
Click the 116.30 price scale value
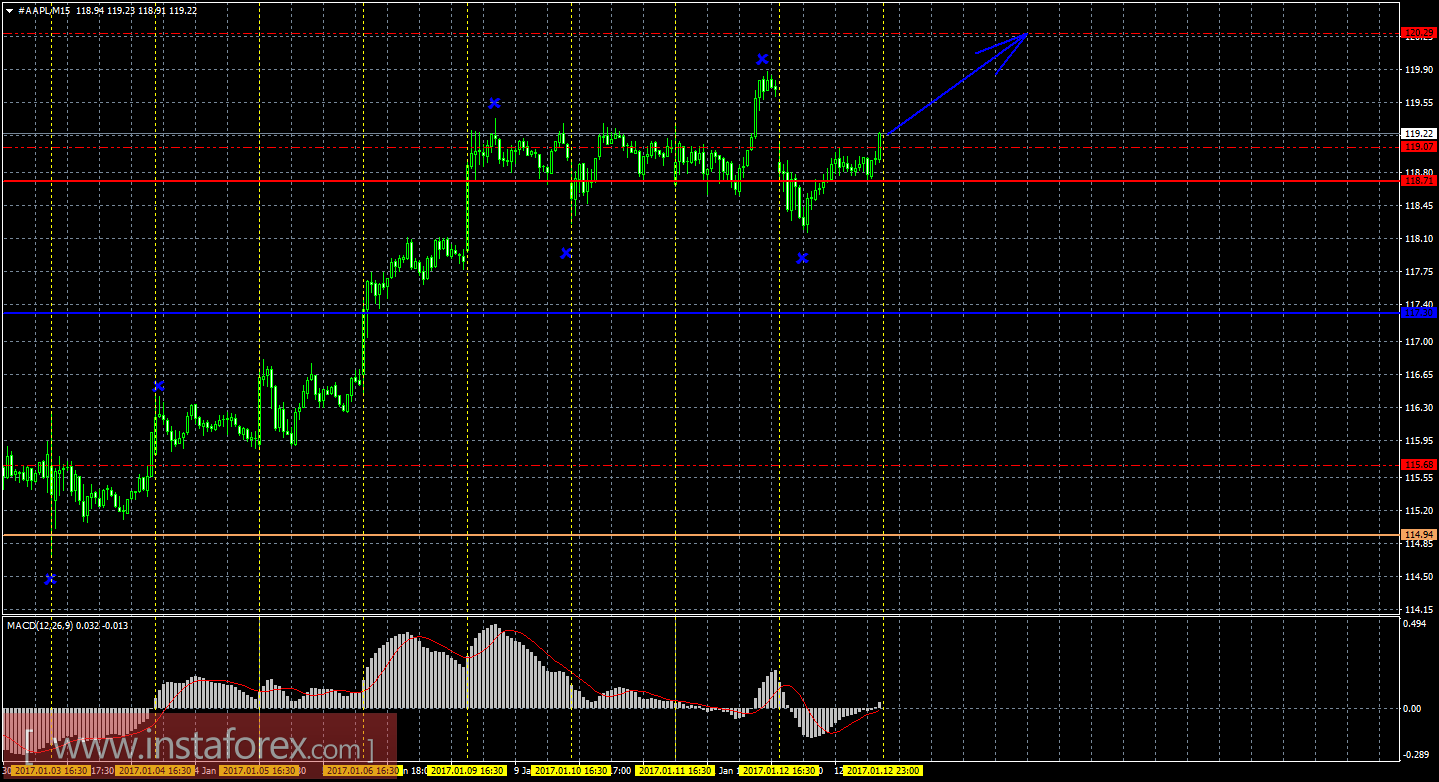[1417, 408]
